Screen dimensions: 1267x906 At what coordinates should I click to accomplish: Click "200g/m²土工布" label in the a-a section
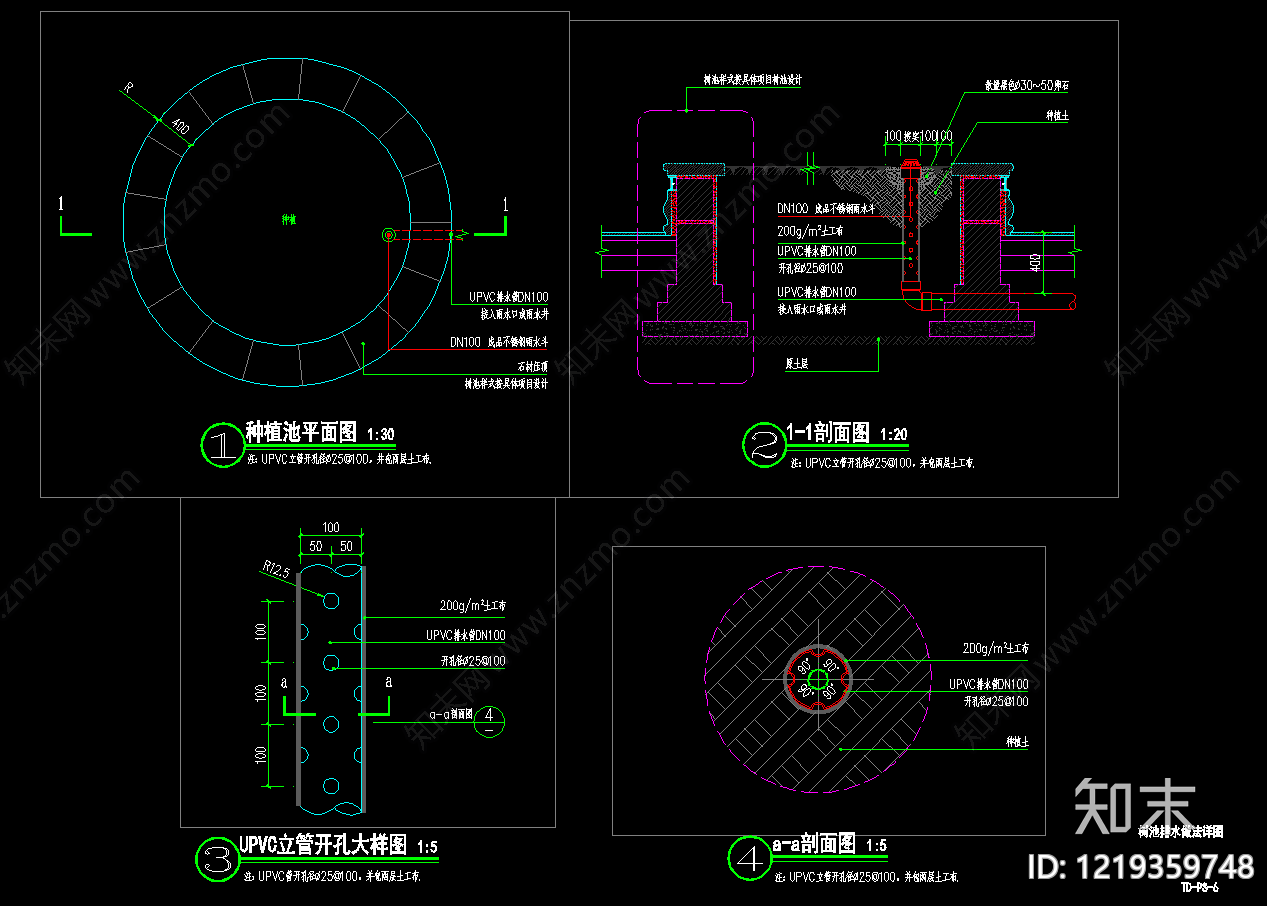point(996,649)
